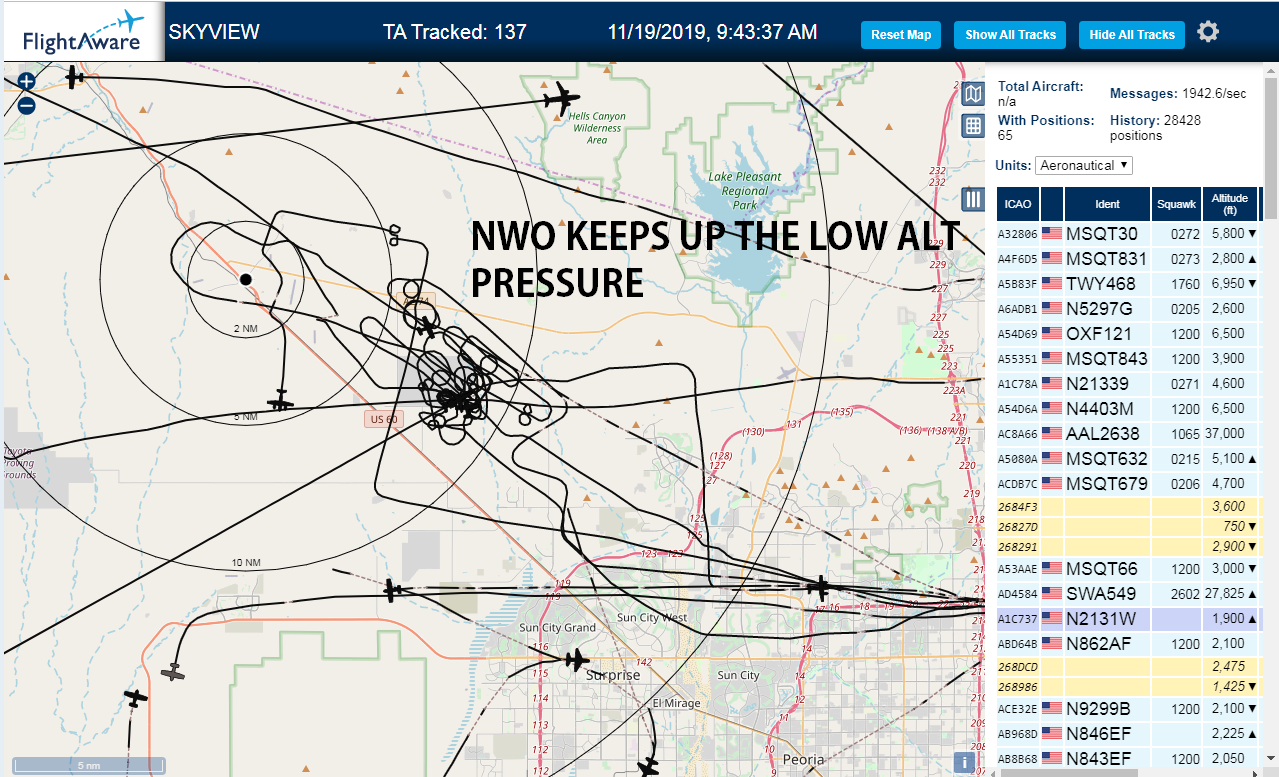The height and width of the screenshot is (777, 1279).
Task: Select the MSQT831 aircraft row
Action: pyautogui.click(x=1128, y=258)
